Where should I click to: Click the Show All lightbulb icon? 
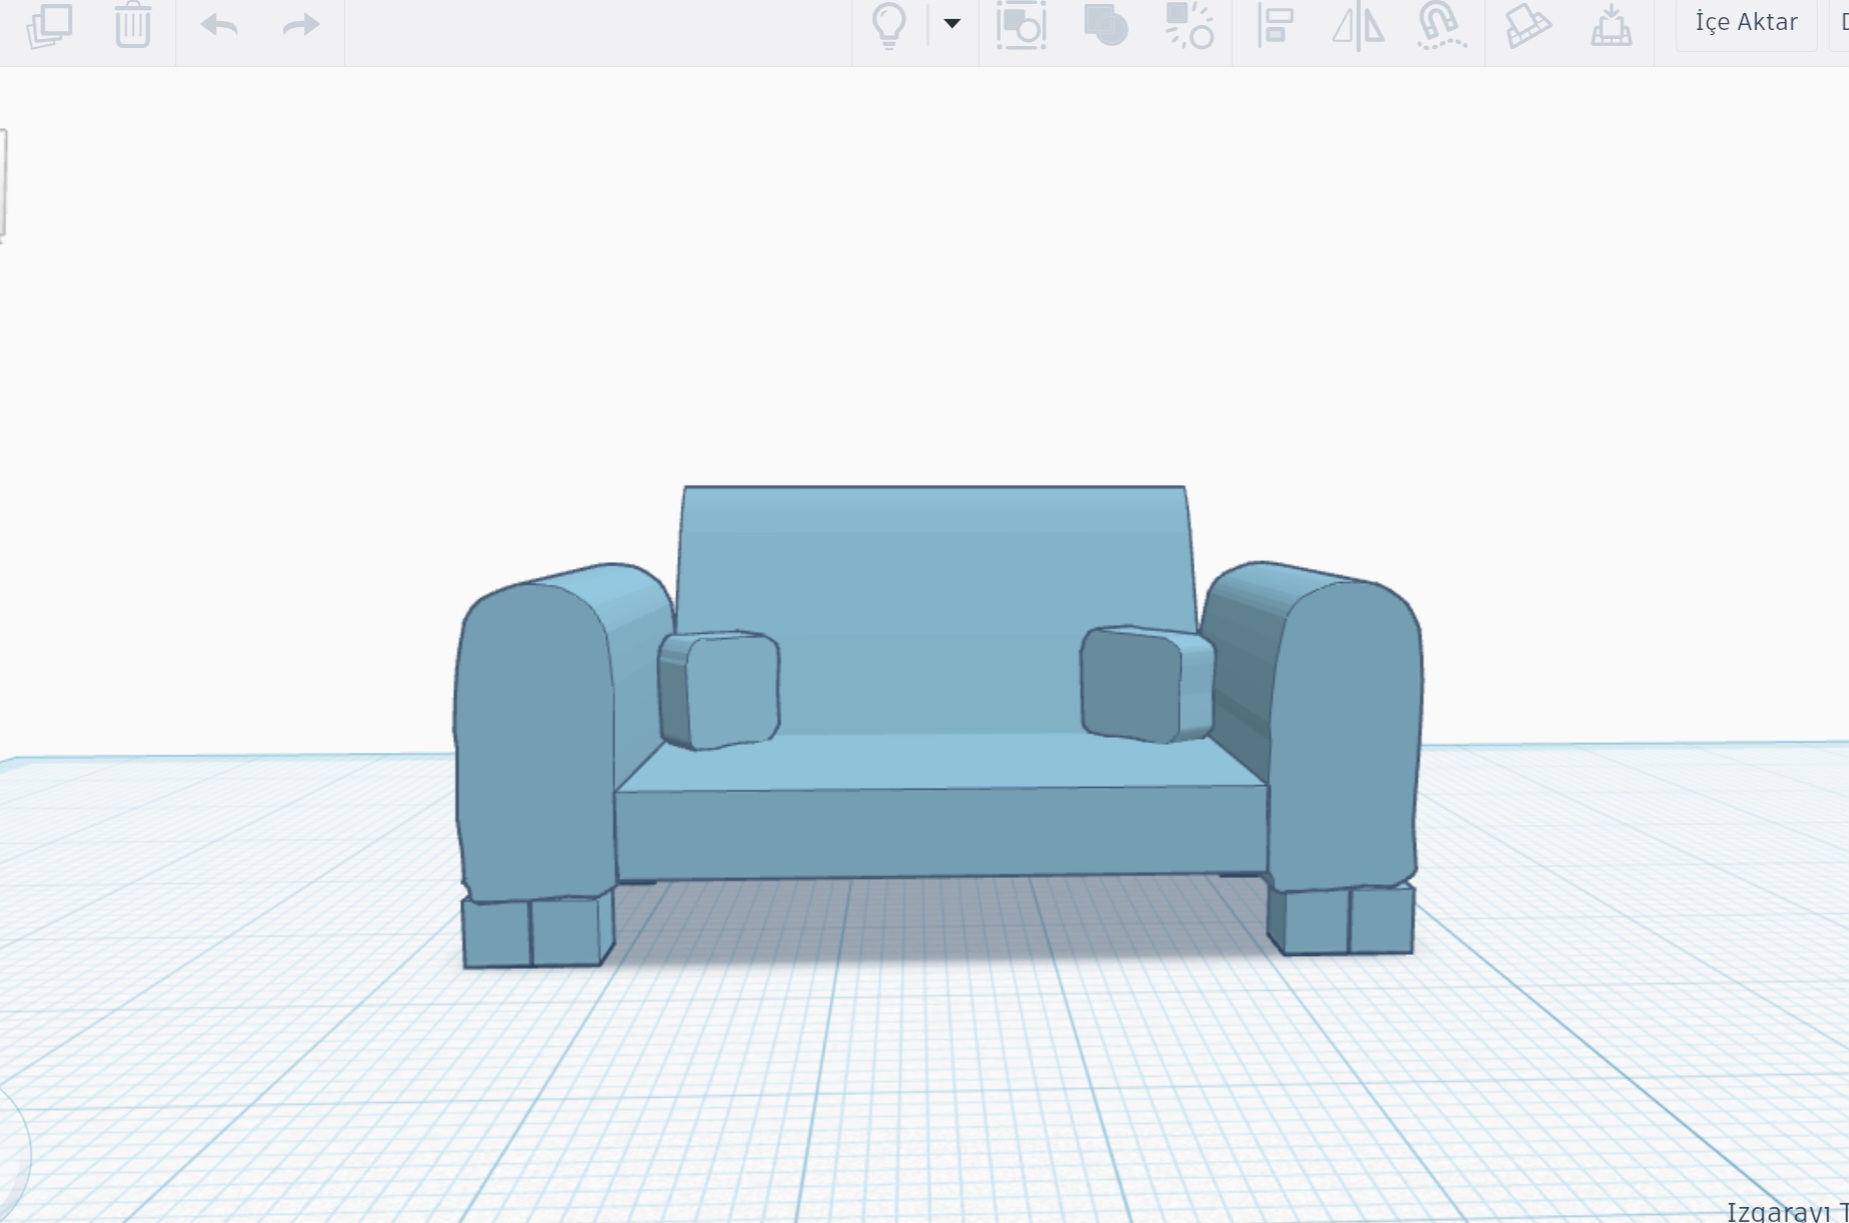coord(889,25)
